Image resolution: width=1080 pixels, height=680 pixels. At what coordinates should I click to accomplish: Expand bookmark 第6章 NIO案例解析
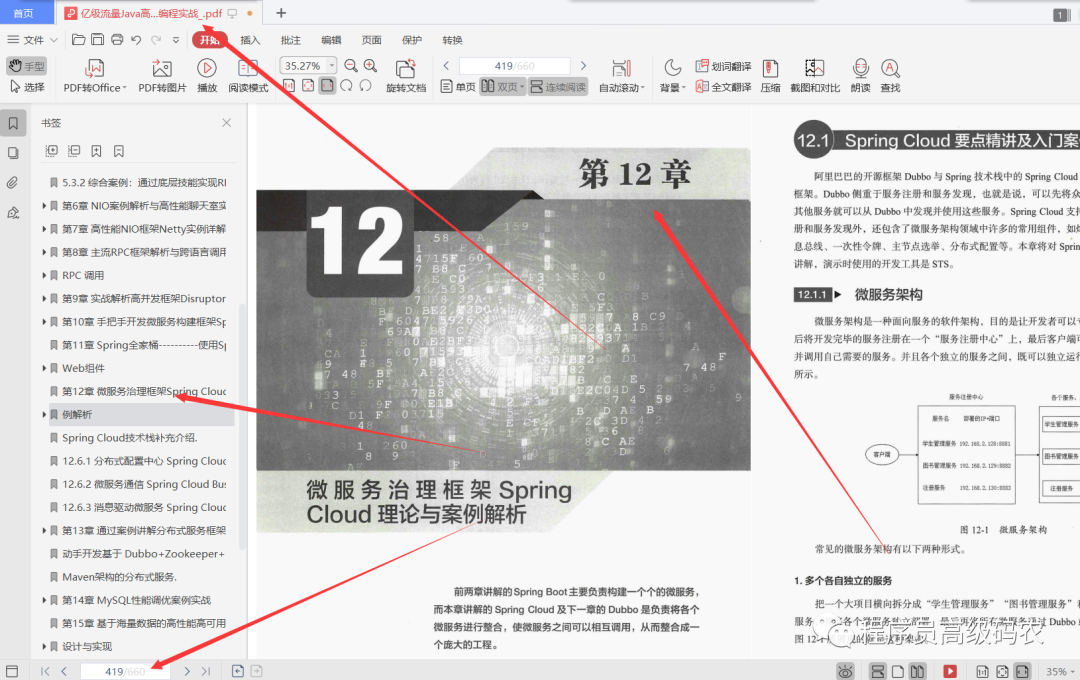coord(44,206)
